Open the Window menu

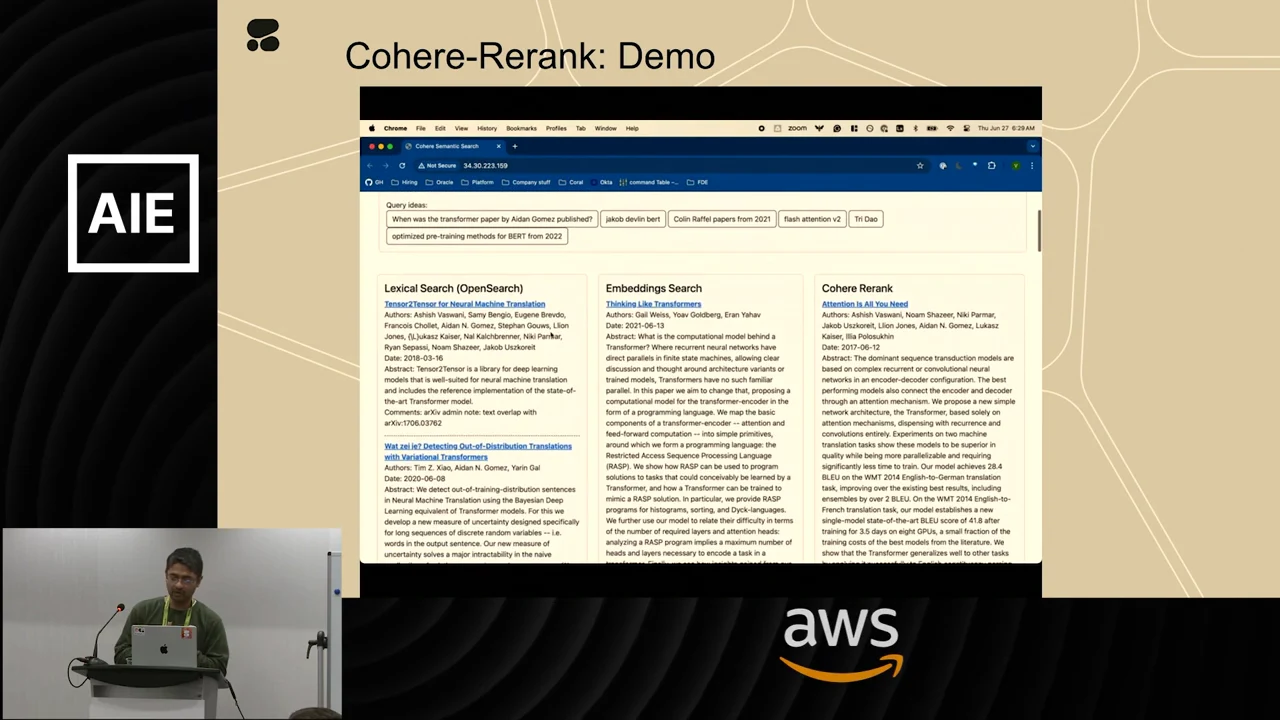[x=606, y=128]
